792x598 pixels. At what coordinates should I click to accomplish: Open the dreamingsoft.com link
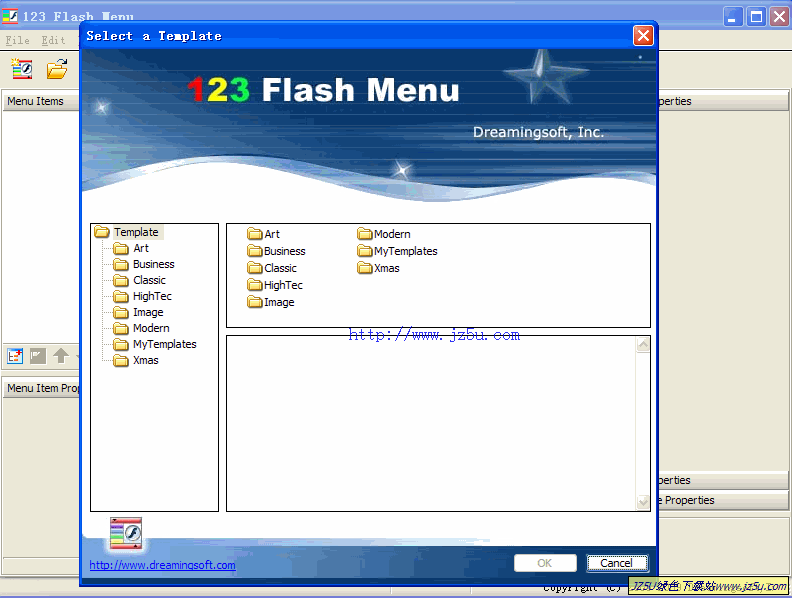click(x=162, y=565)
